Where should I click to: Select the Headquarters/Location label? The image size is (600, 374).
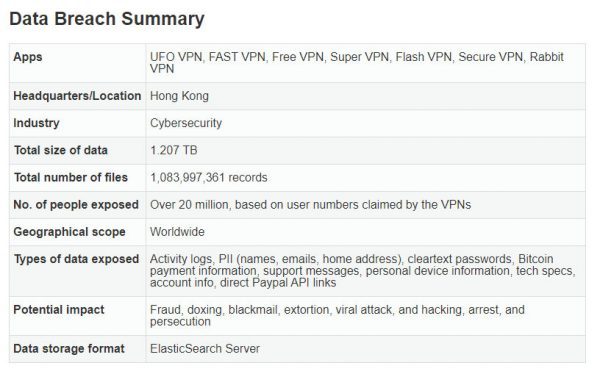[77, 96]
